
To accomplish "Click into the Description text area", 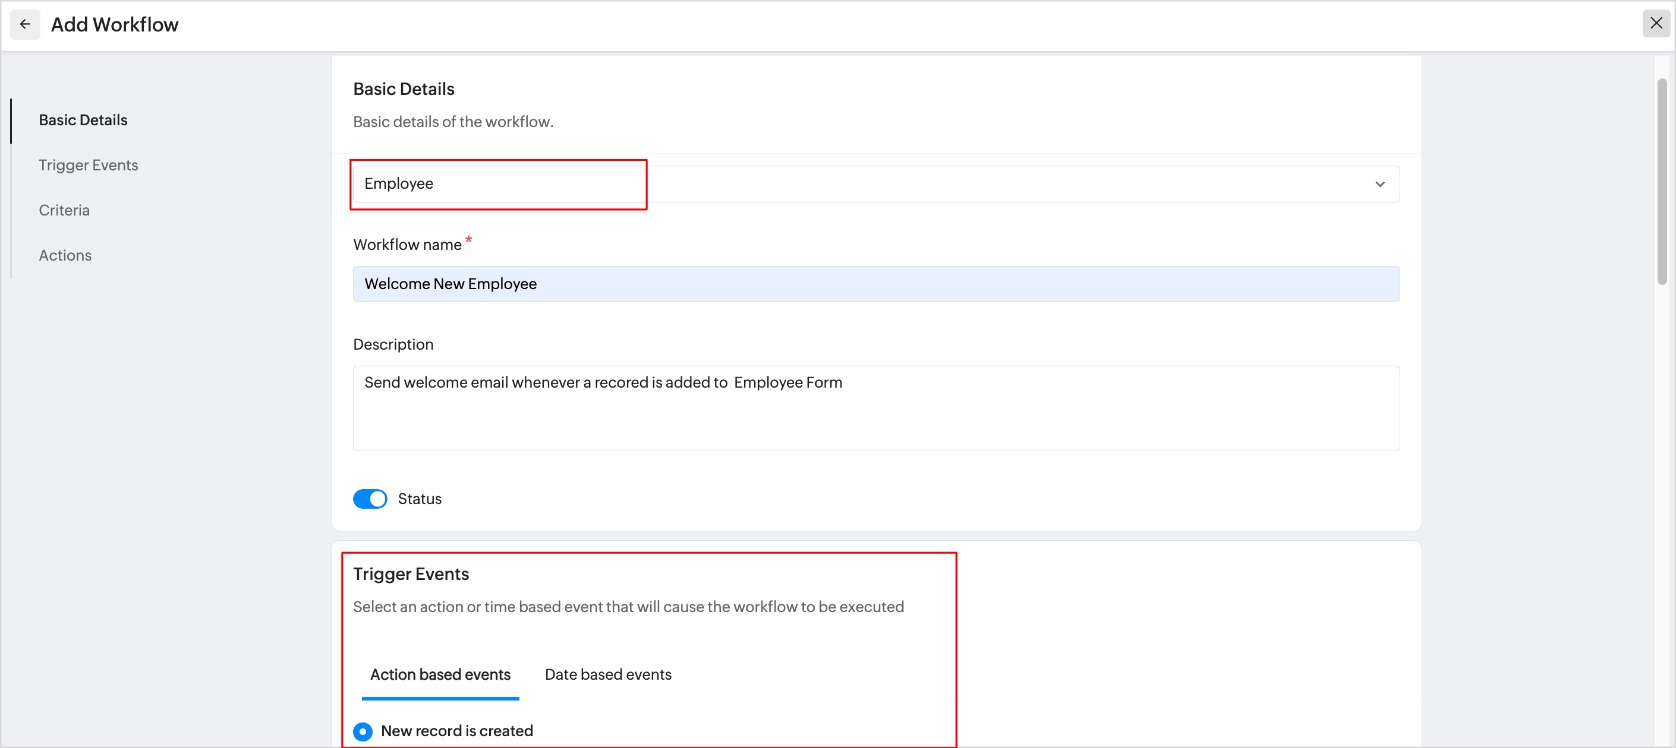I will pos(875,408).
